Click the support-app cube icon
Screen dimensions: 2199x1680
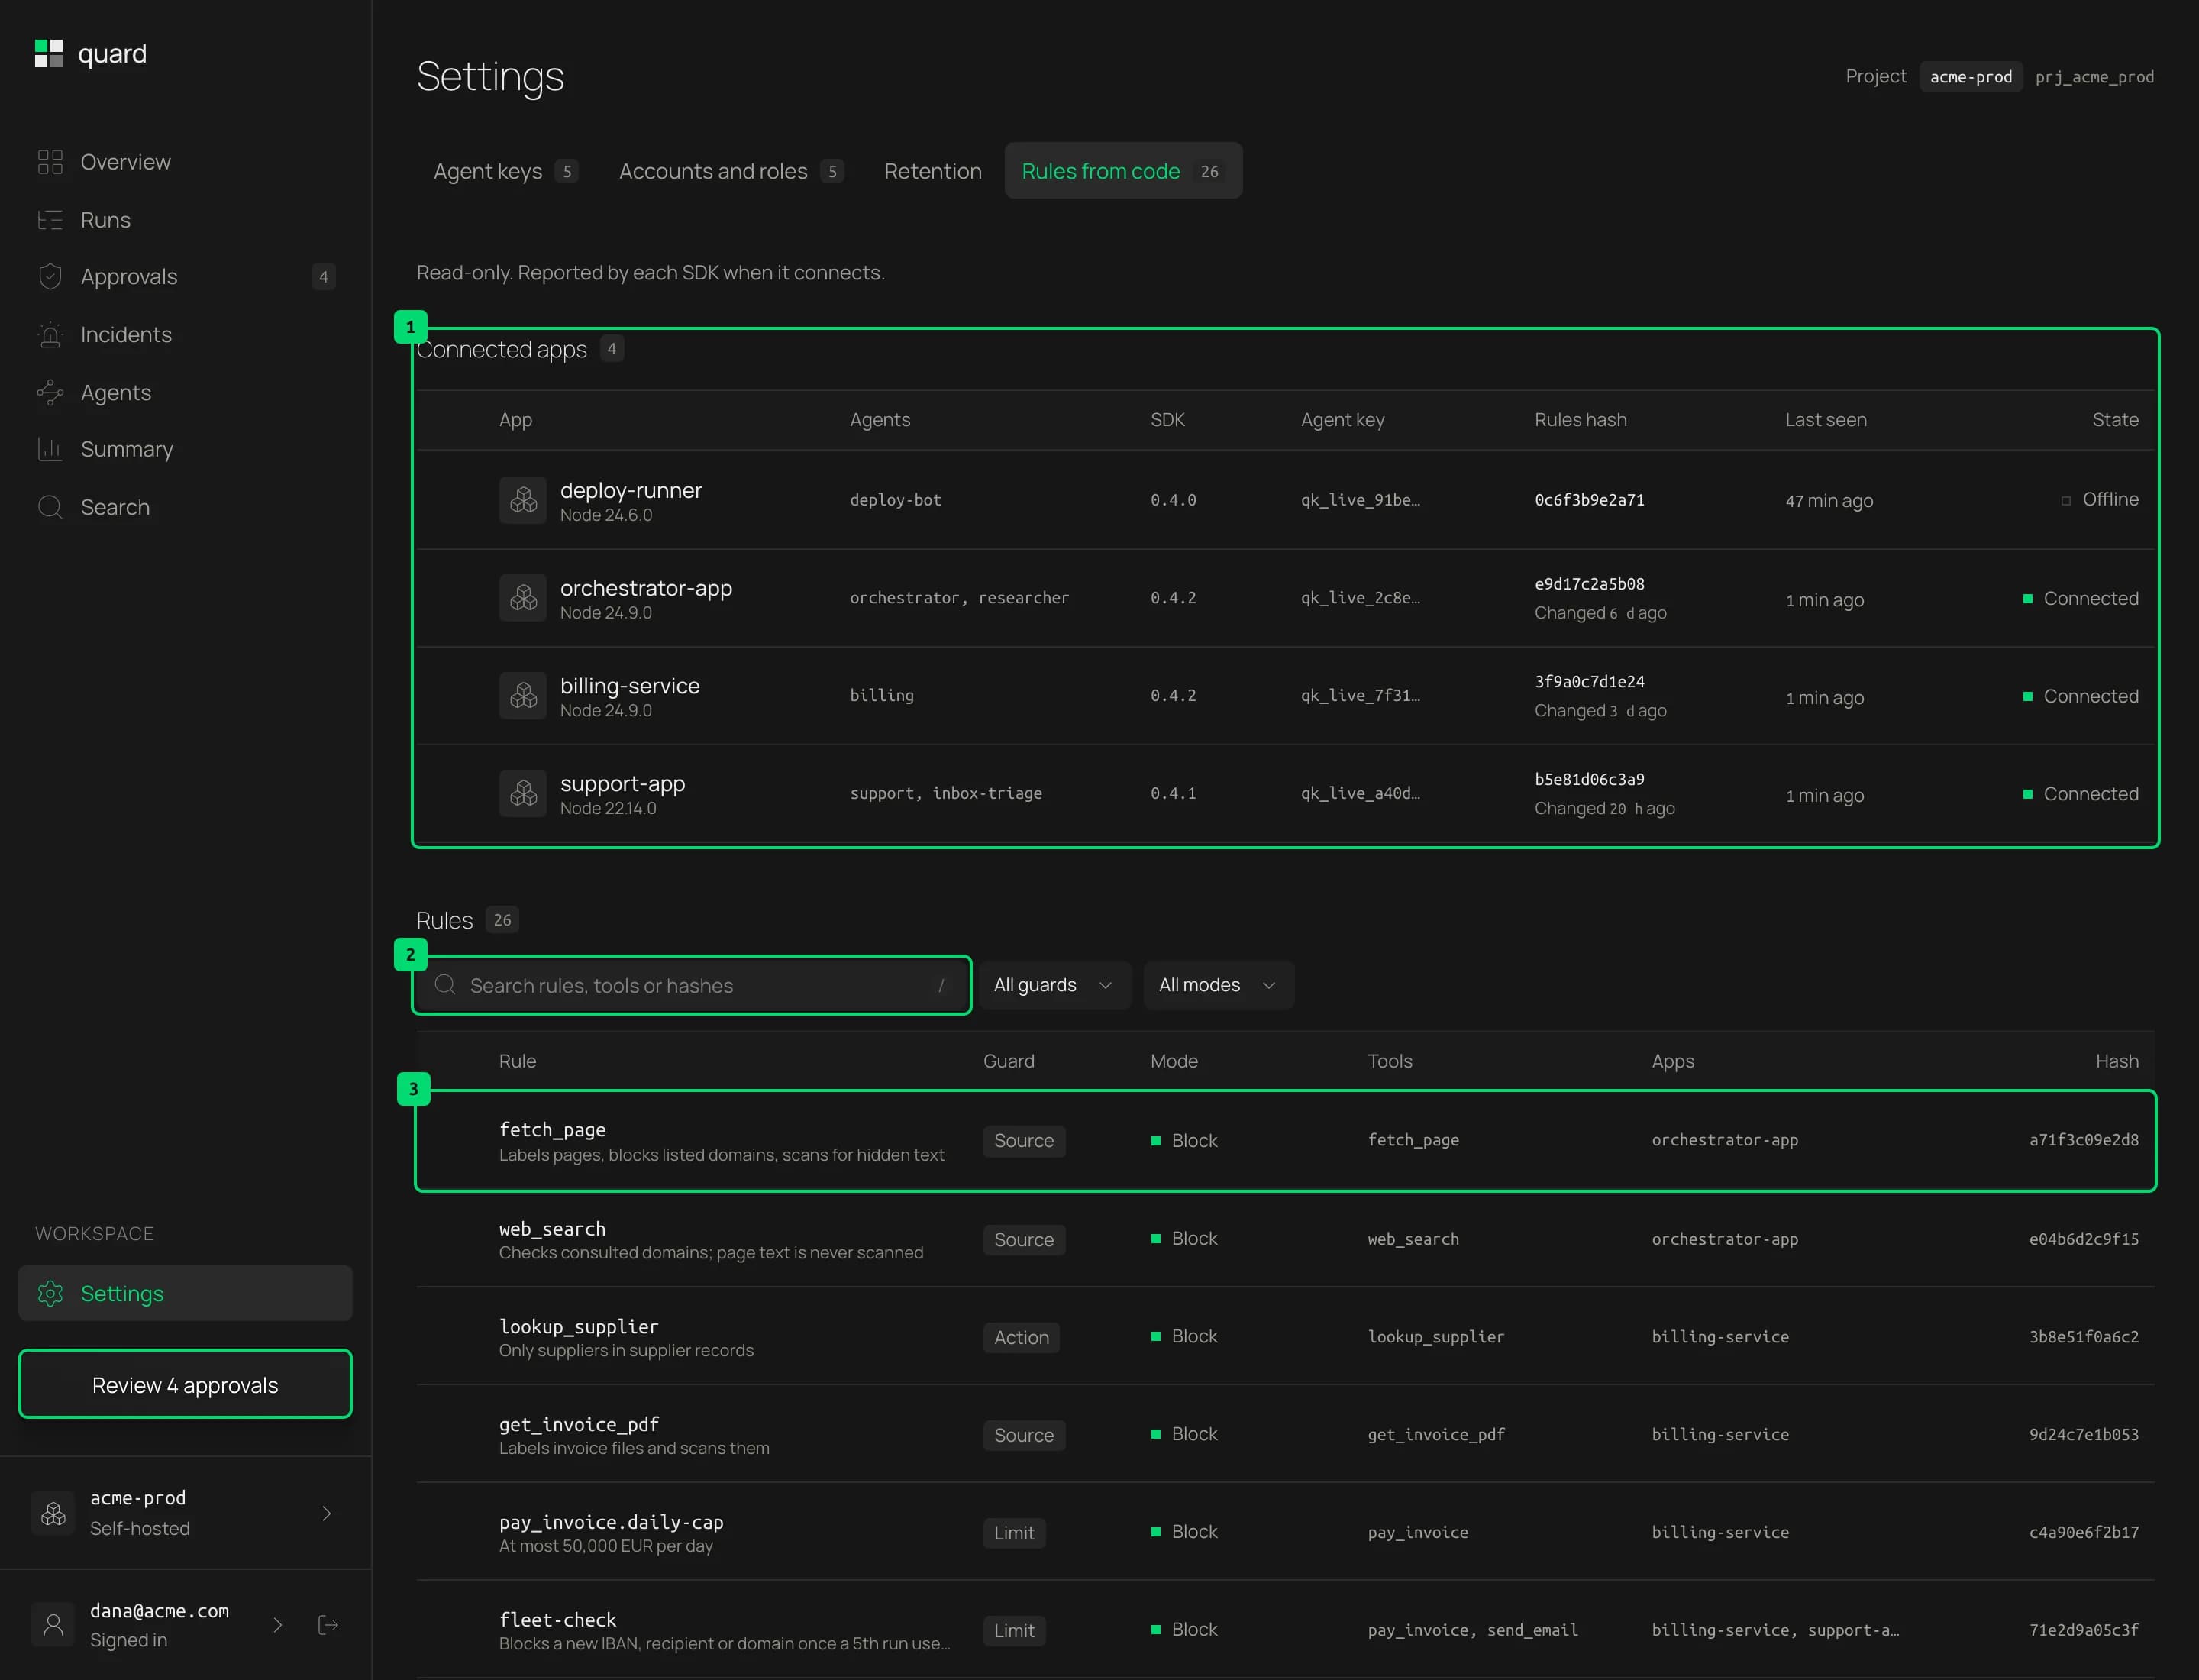(523, 794)
